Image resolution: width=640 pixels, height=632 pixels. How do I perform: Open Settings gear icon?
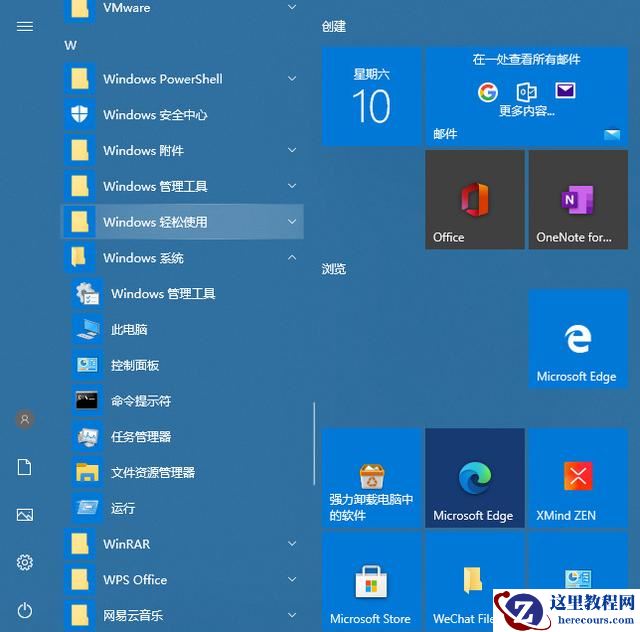[24, 563]
